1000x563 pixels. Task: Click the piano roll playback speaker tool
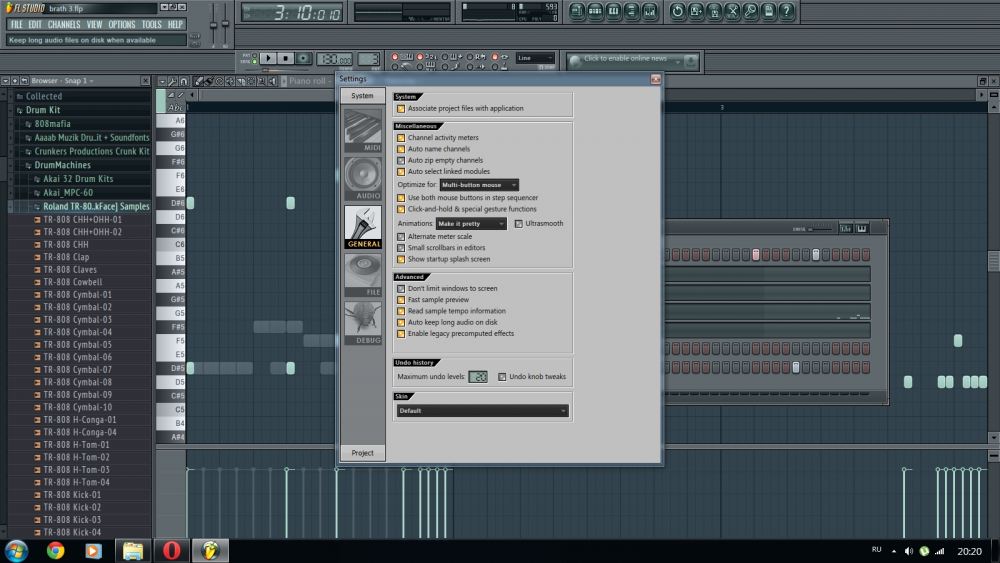click(x=273, y=82)
